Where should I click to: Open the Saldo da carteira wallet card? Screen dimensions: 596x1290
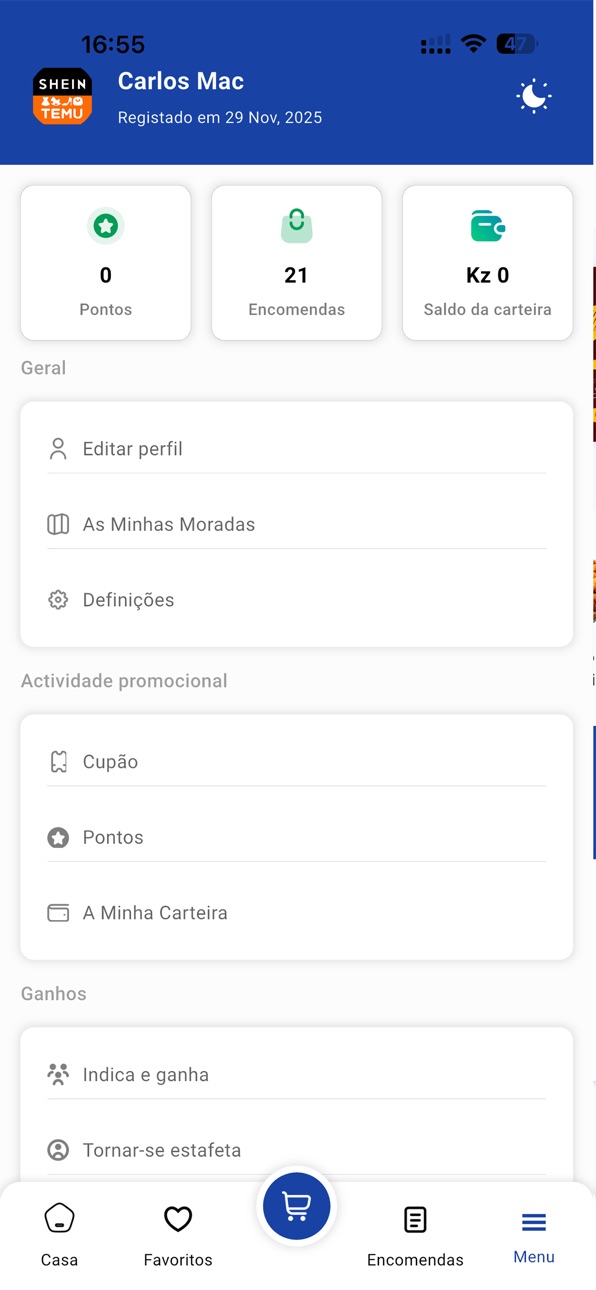[x=487, y=262]
